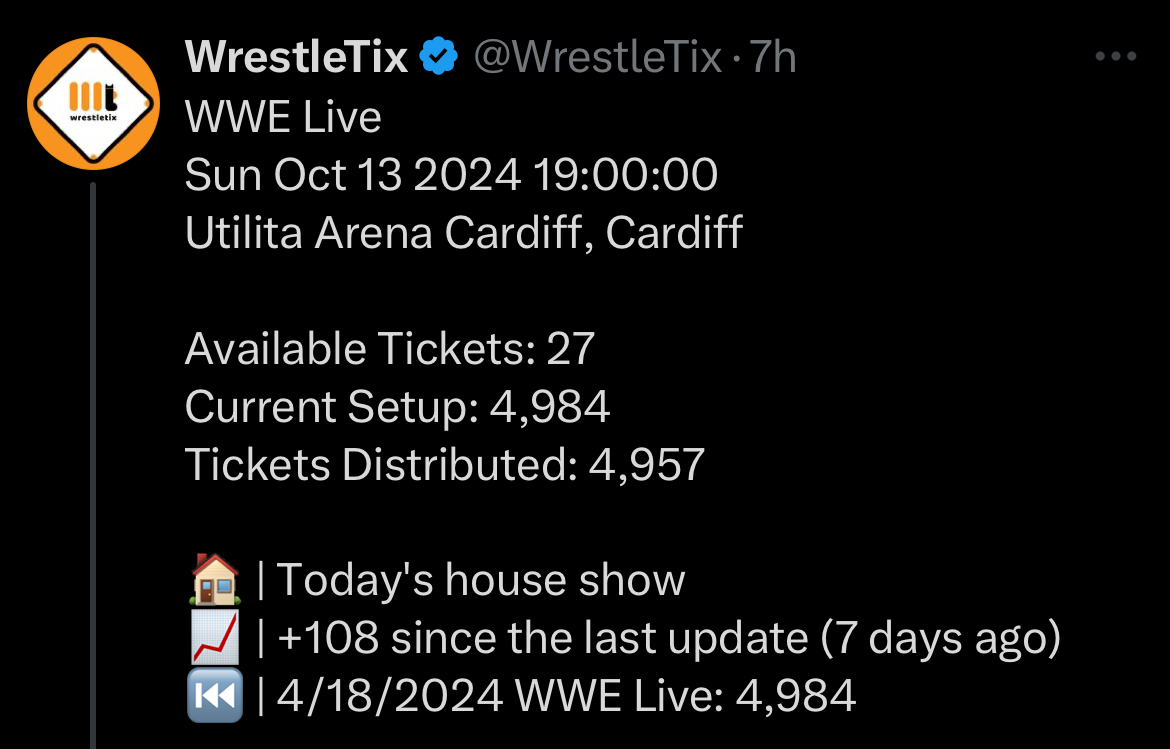The height and width of the screenshot is (749, 1170).
Task: Open the three-dot more options menu
Action: point(1116,57)
